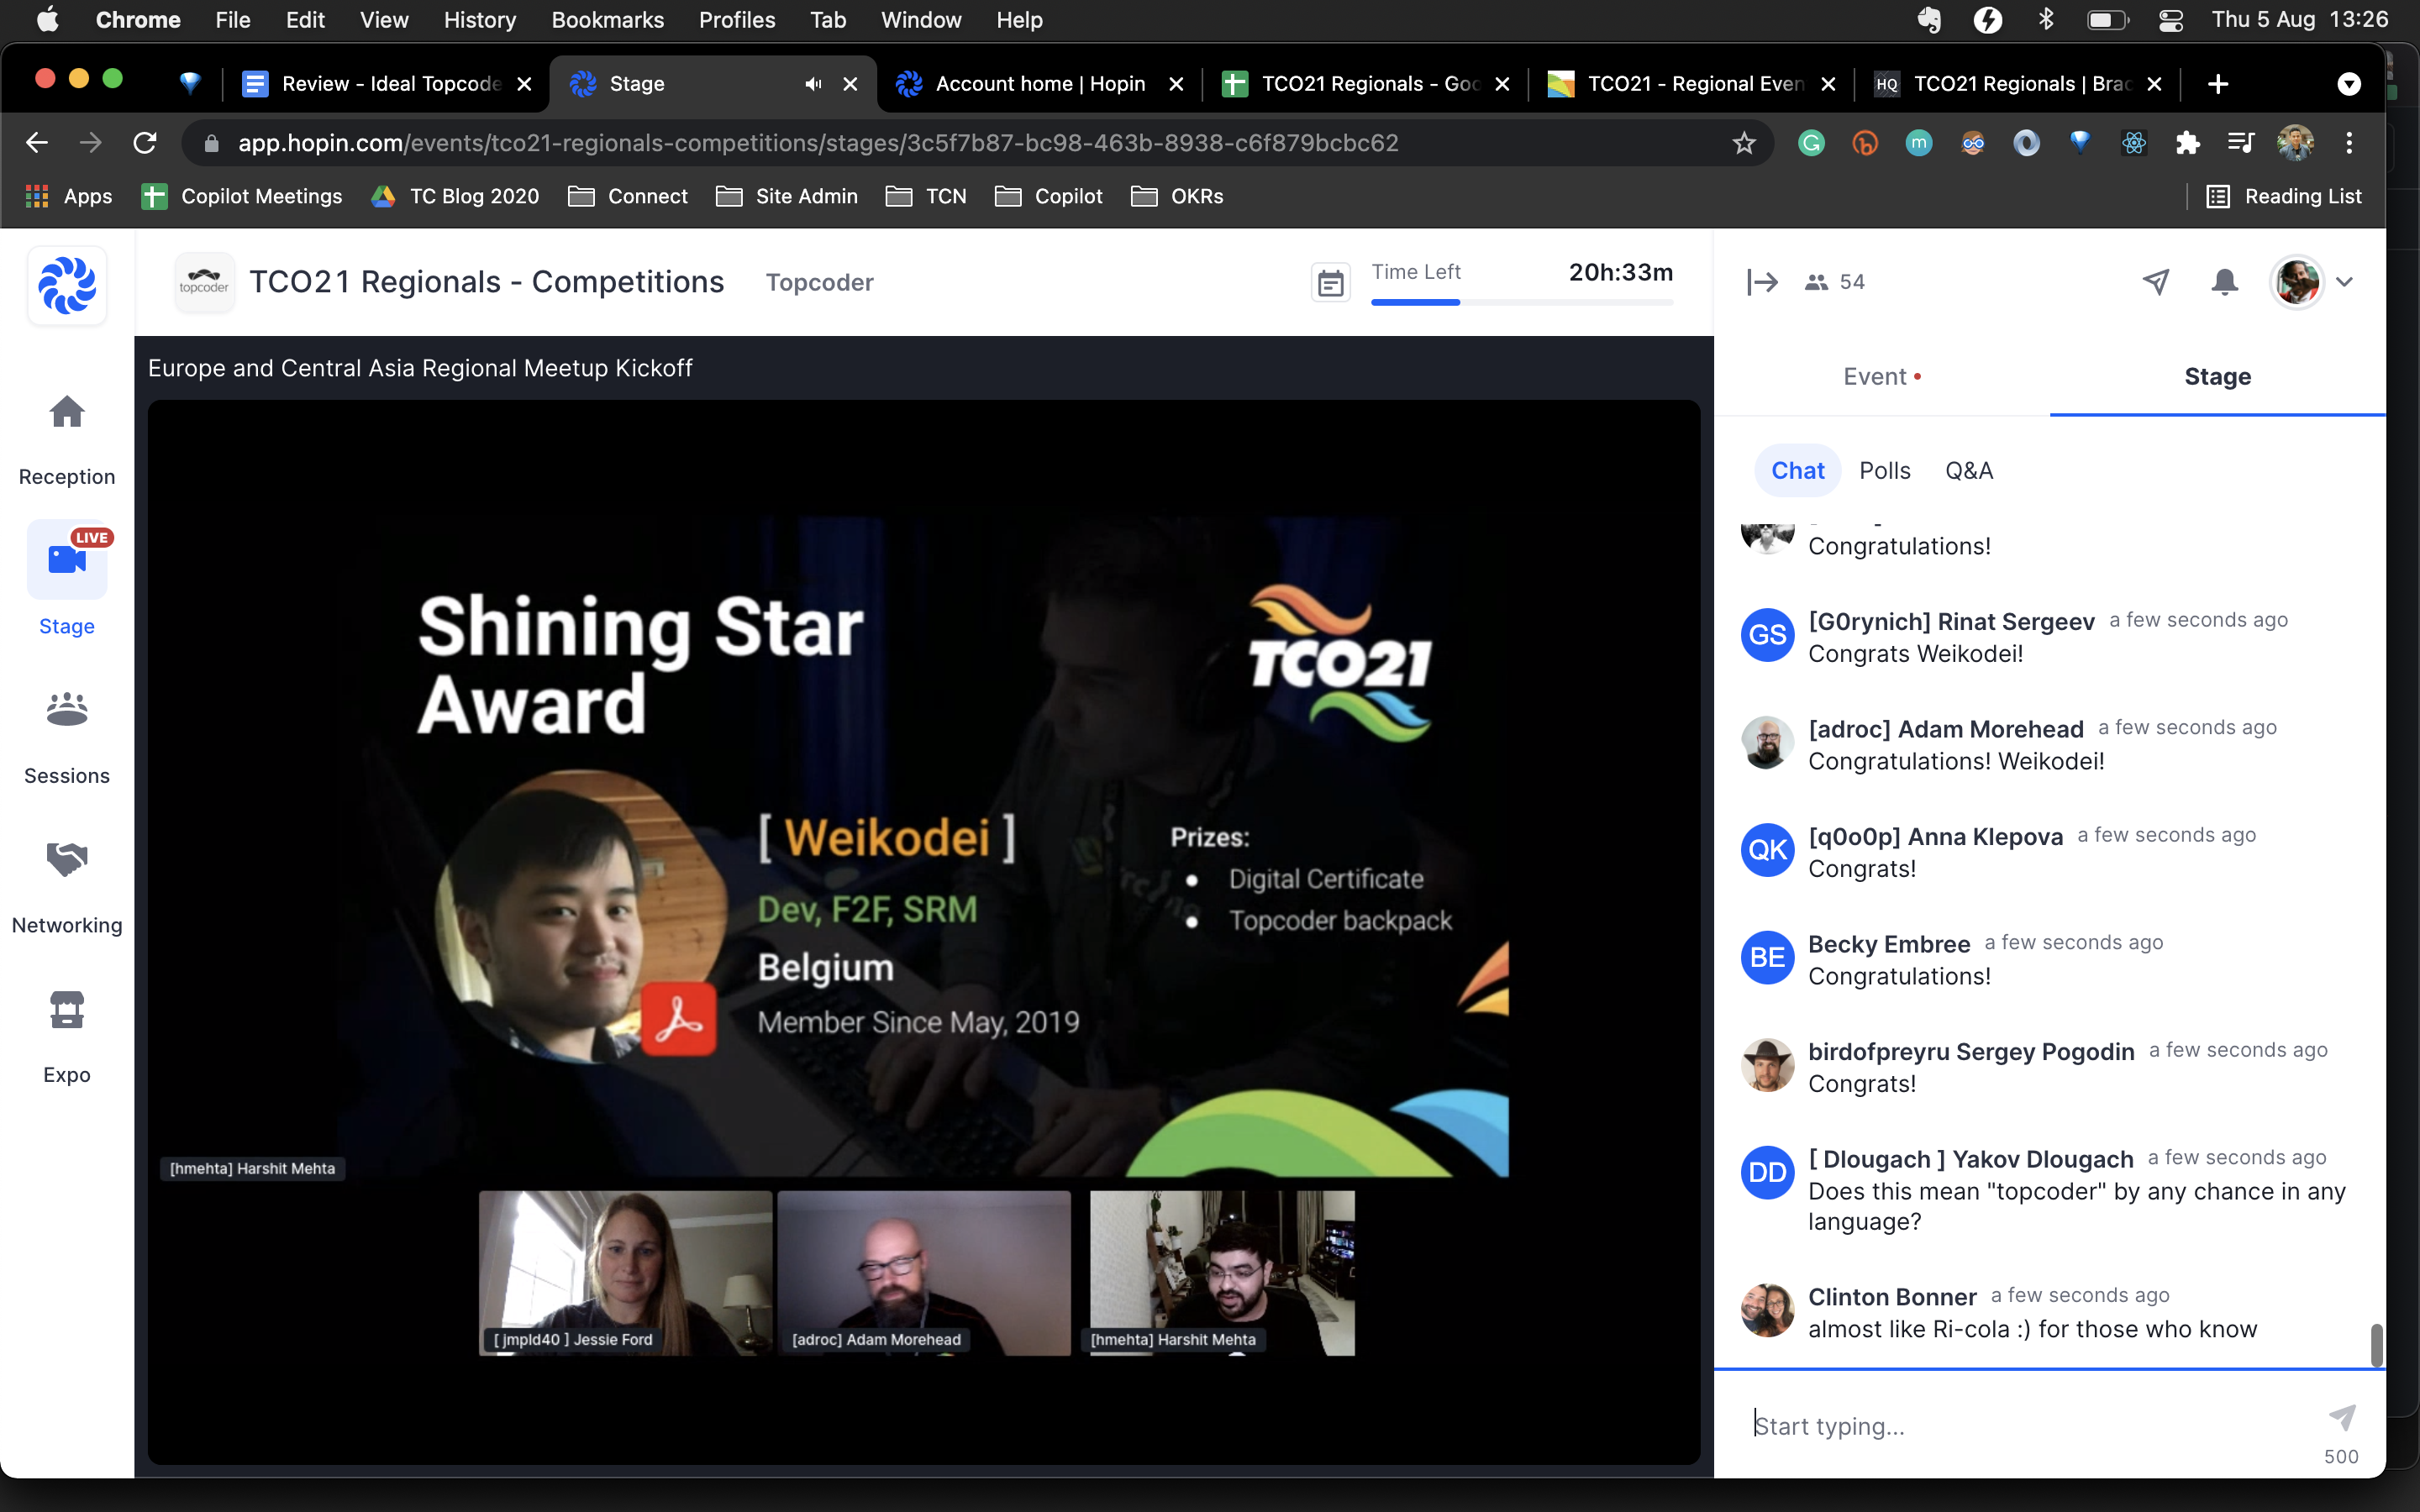
Task: Open the Chrome History menu
Action: point(480,20)
